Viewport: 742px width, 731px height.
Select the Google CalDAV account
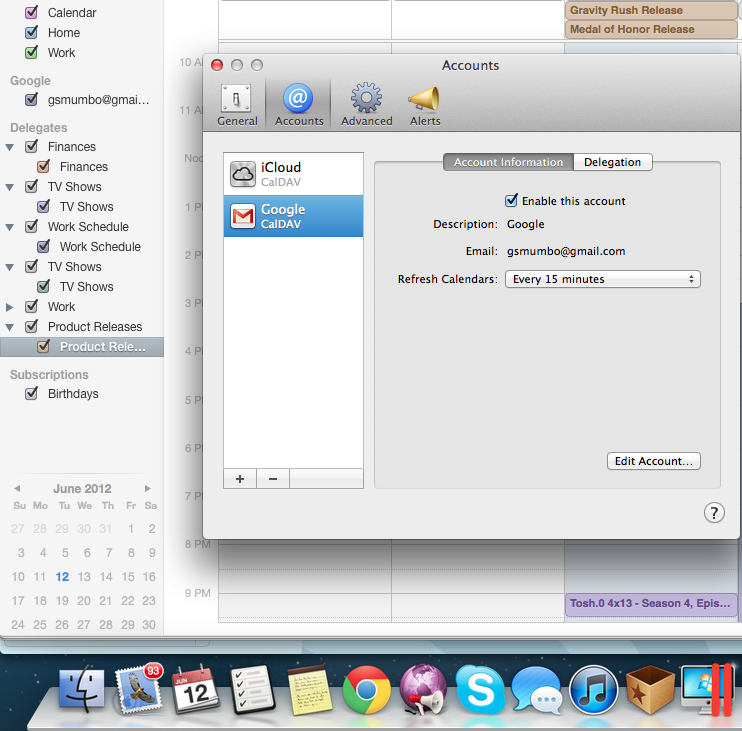(x=293, y=216)
